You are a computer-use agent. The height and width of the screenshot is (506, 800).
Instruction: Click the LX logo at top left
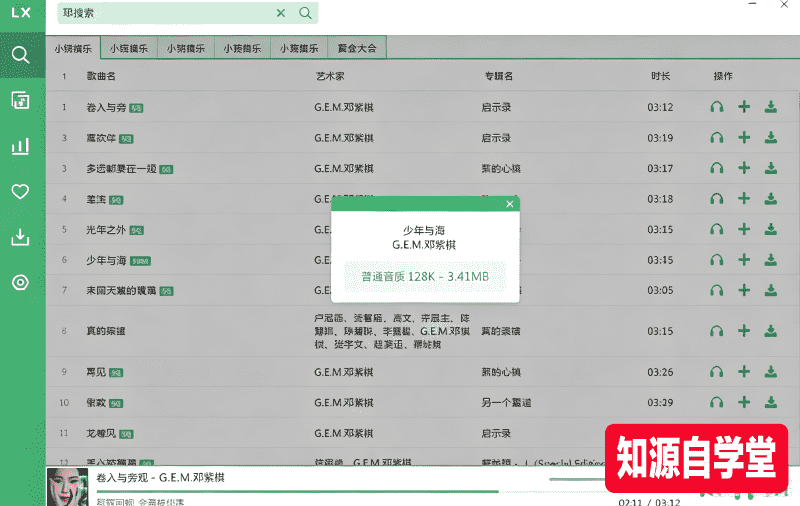click(21, 13)
